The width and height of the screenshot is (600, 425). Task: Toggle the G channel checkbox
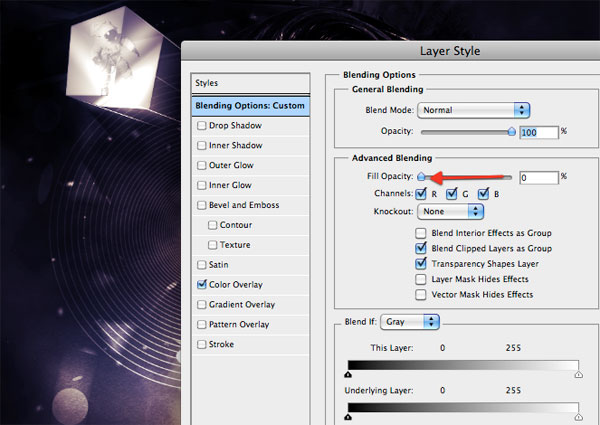coord(452,194)
